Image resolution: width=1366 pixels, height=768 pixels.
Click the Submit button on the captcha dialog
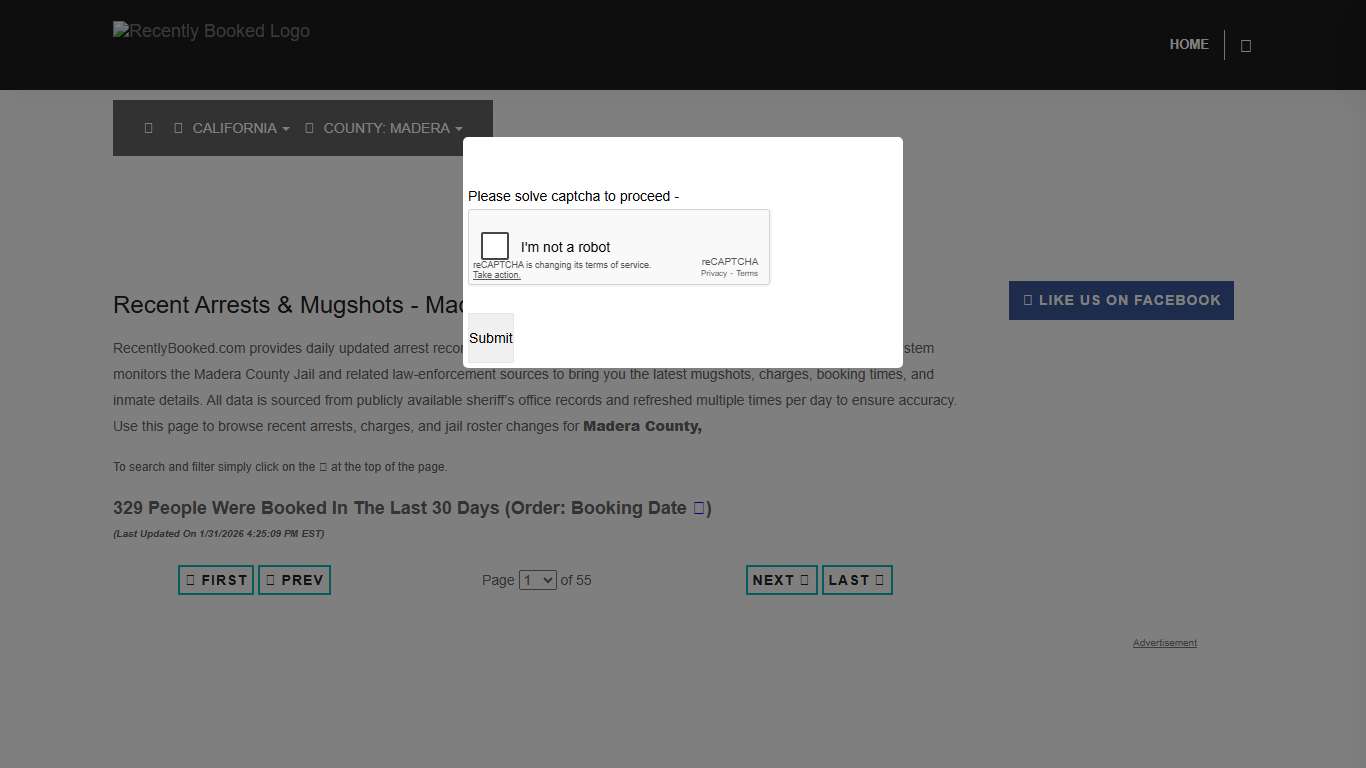pos(490,338)
